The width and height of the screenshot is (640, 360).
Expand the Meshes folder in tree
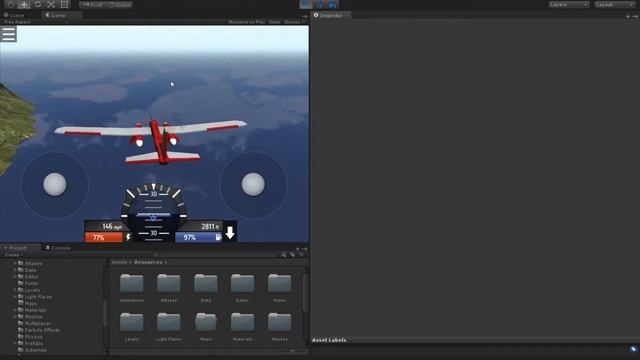pyautogui.click(x=15, y=317)
